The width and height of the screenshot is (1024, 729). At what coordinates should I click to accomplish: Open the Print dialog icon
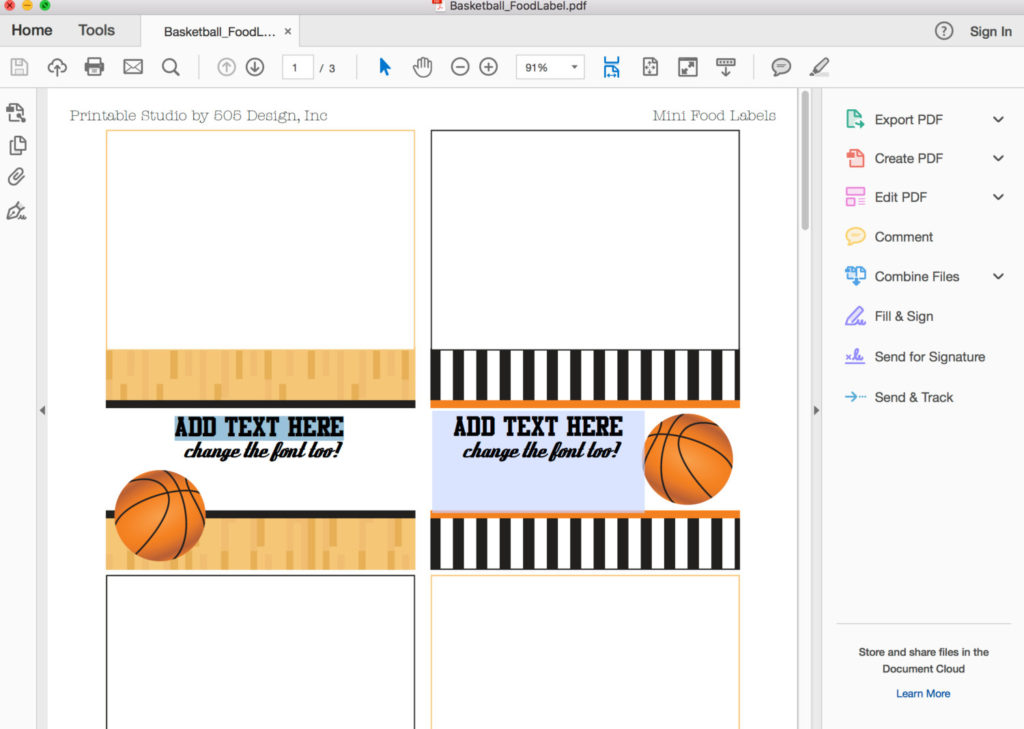pyautogui.click(x=94, y=67)
